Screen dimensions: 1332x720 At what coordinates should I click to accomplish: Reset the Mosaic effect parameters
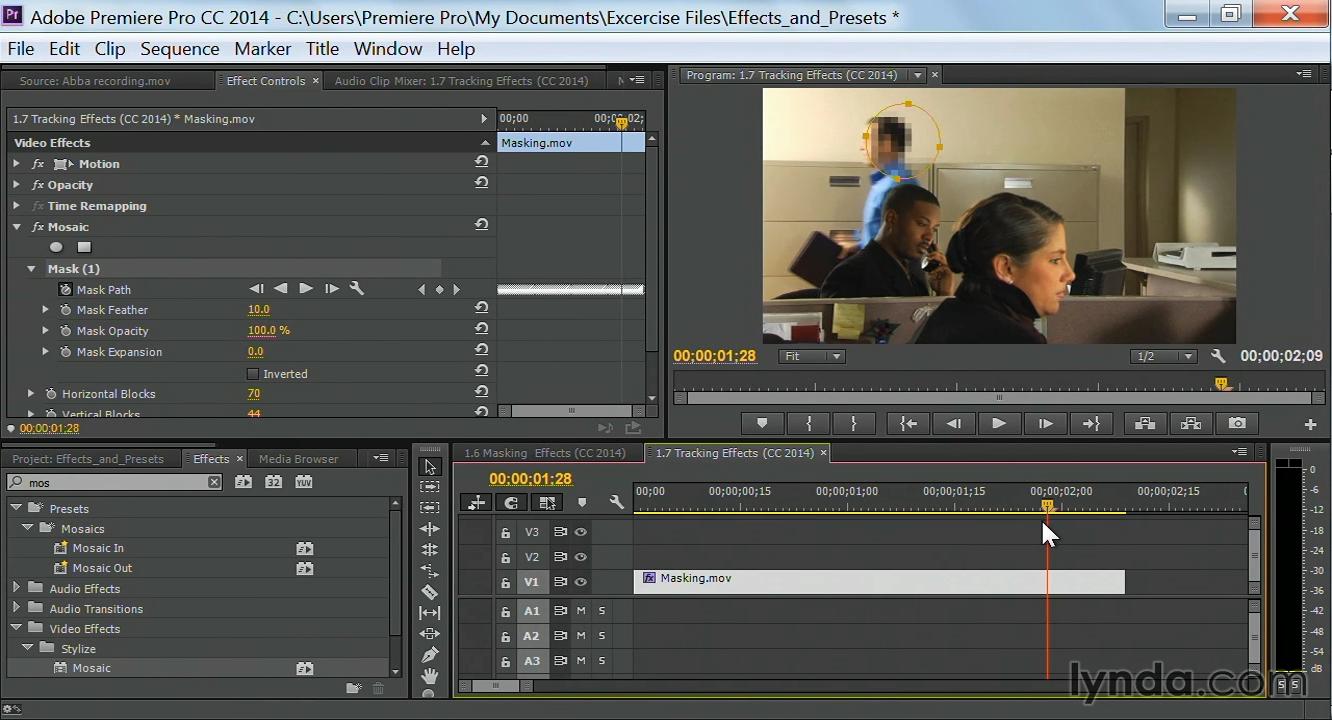point(482,226)
